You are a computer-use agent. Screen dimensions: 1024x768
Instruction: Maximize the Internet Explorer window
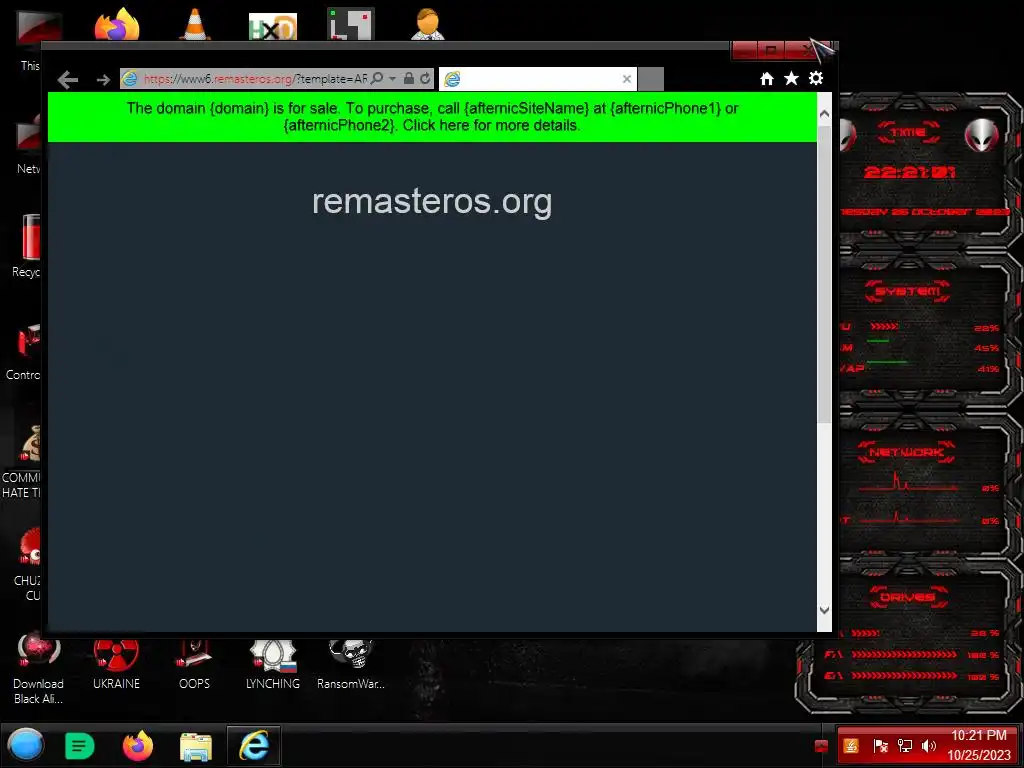pos(771,50)
